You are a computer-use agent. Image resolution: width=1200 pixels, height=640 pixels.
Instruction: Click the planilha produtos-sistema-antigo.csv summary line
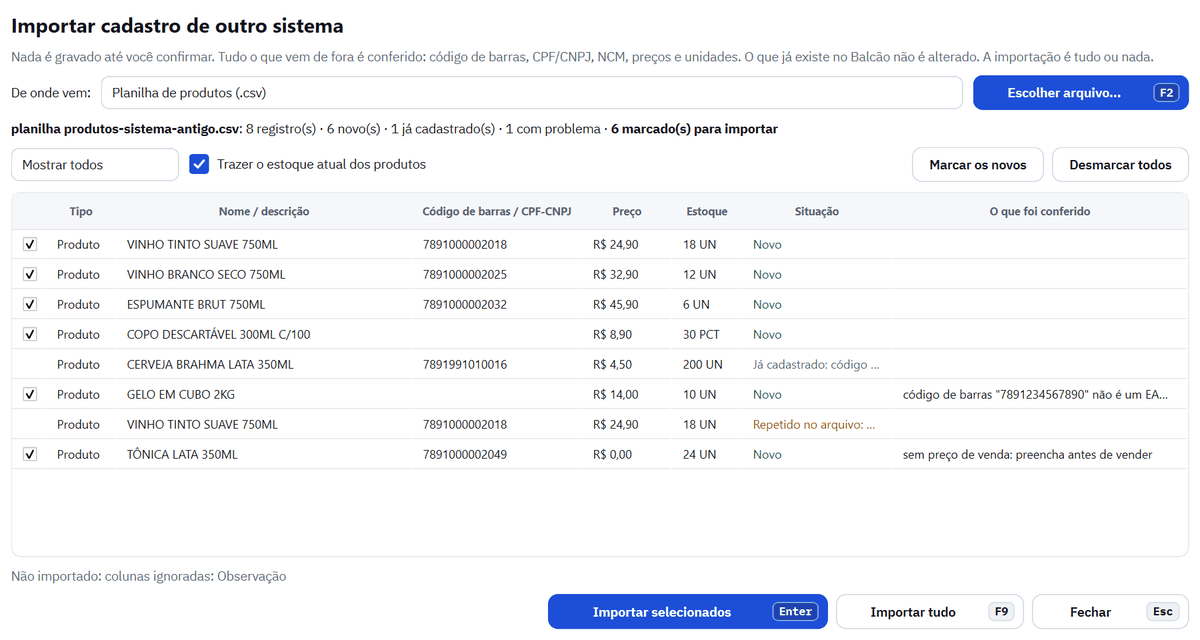pos(394,129)
